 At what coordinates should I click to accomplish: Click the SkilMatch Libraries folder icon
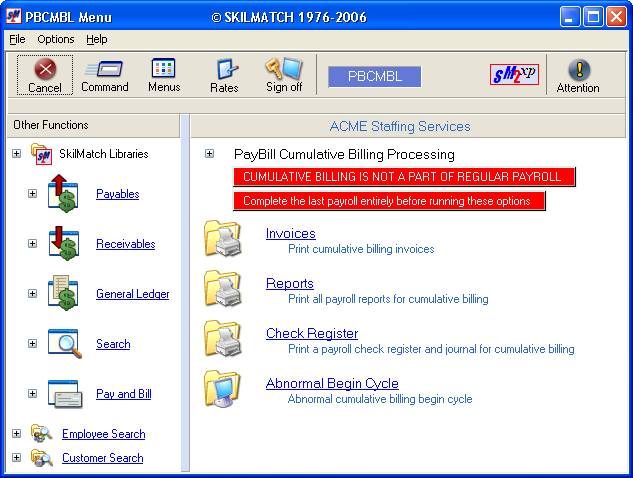tap(42, 154)
